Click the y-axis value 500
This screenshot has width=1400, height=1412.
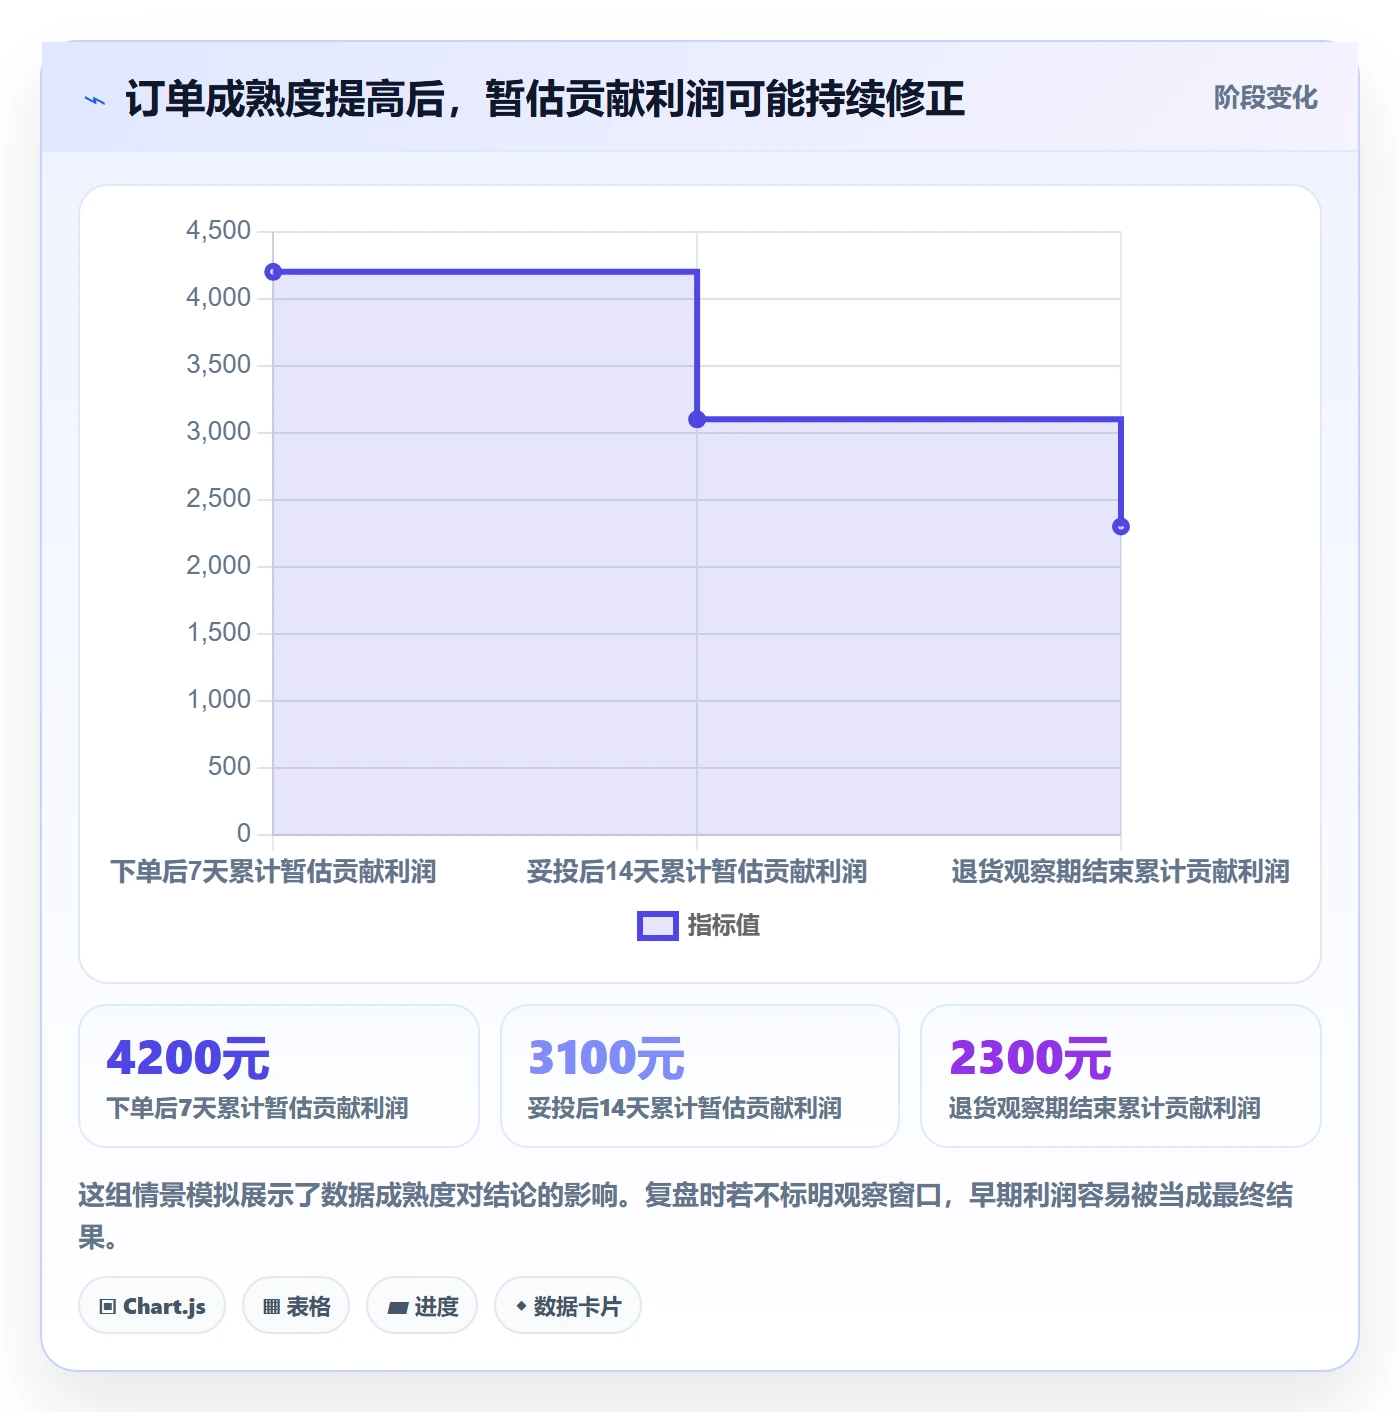(x=229, y=767)
